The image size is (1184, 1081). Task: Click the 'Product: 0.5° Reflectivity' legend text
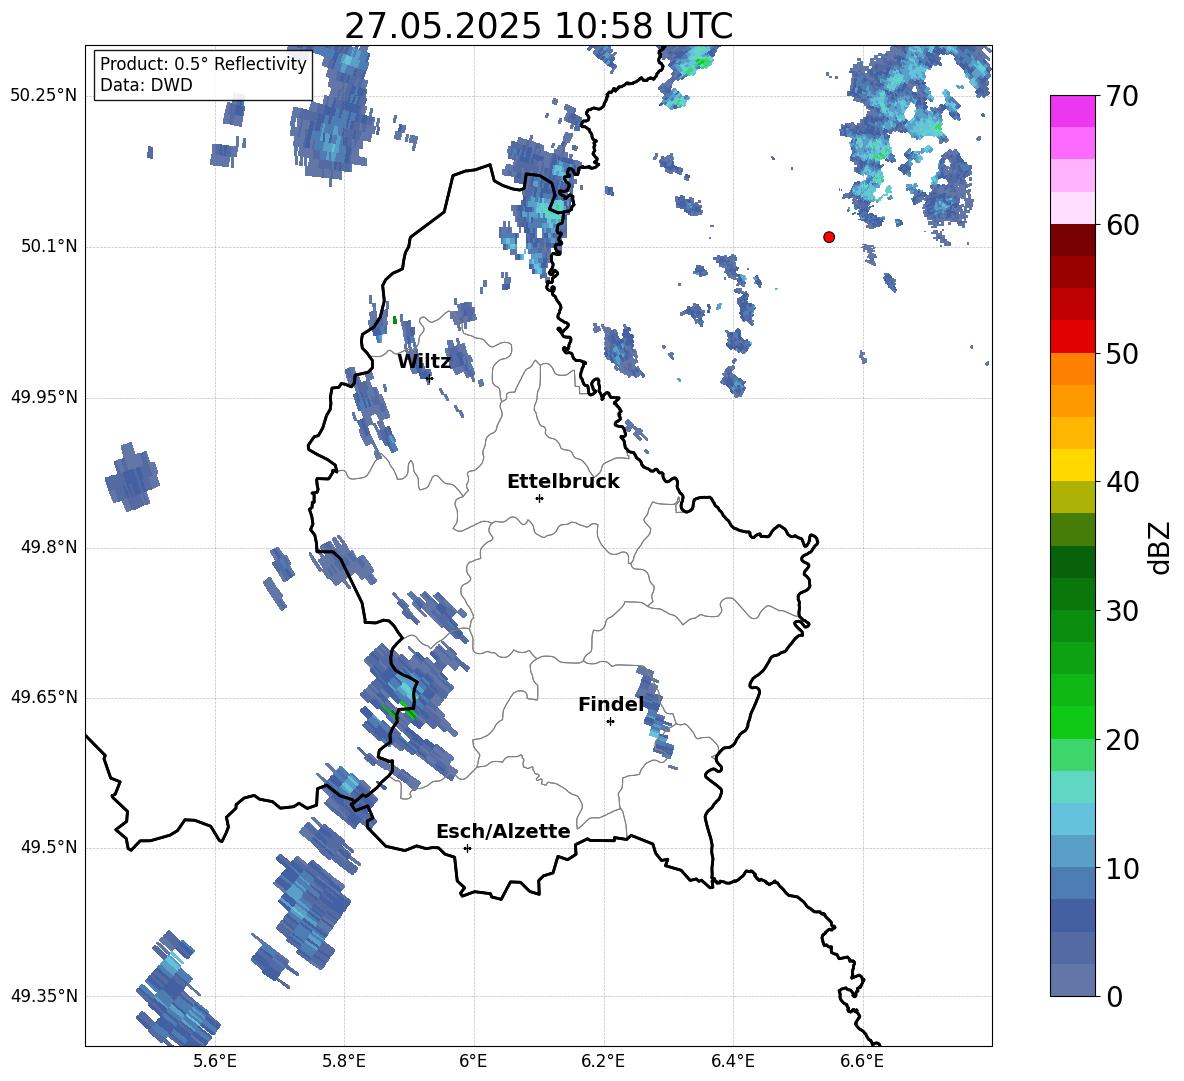click(x=203, y=64)
